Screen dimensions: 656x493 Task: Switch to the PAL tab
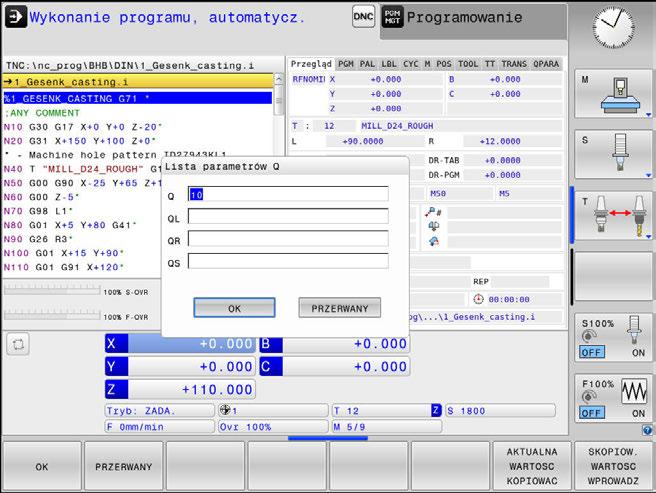tap(367, 64)
